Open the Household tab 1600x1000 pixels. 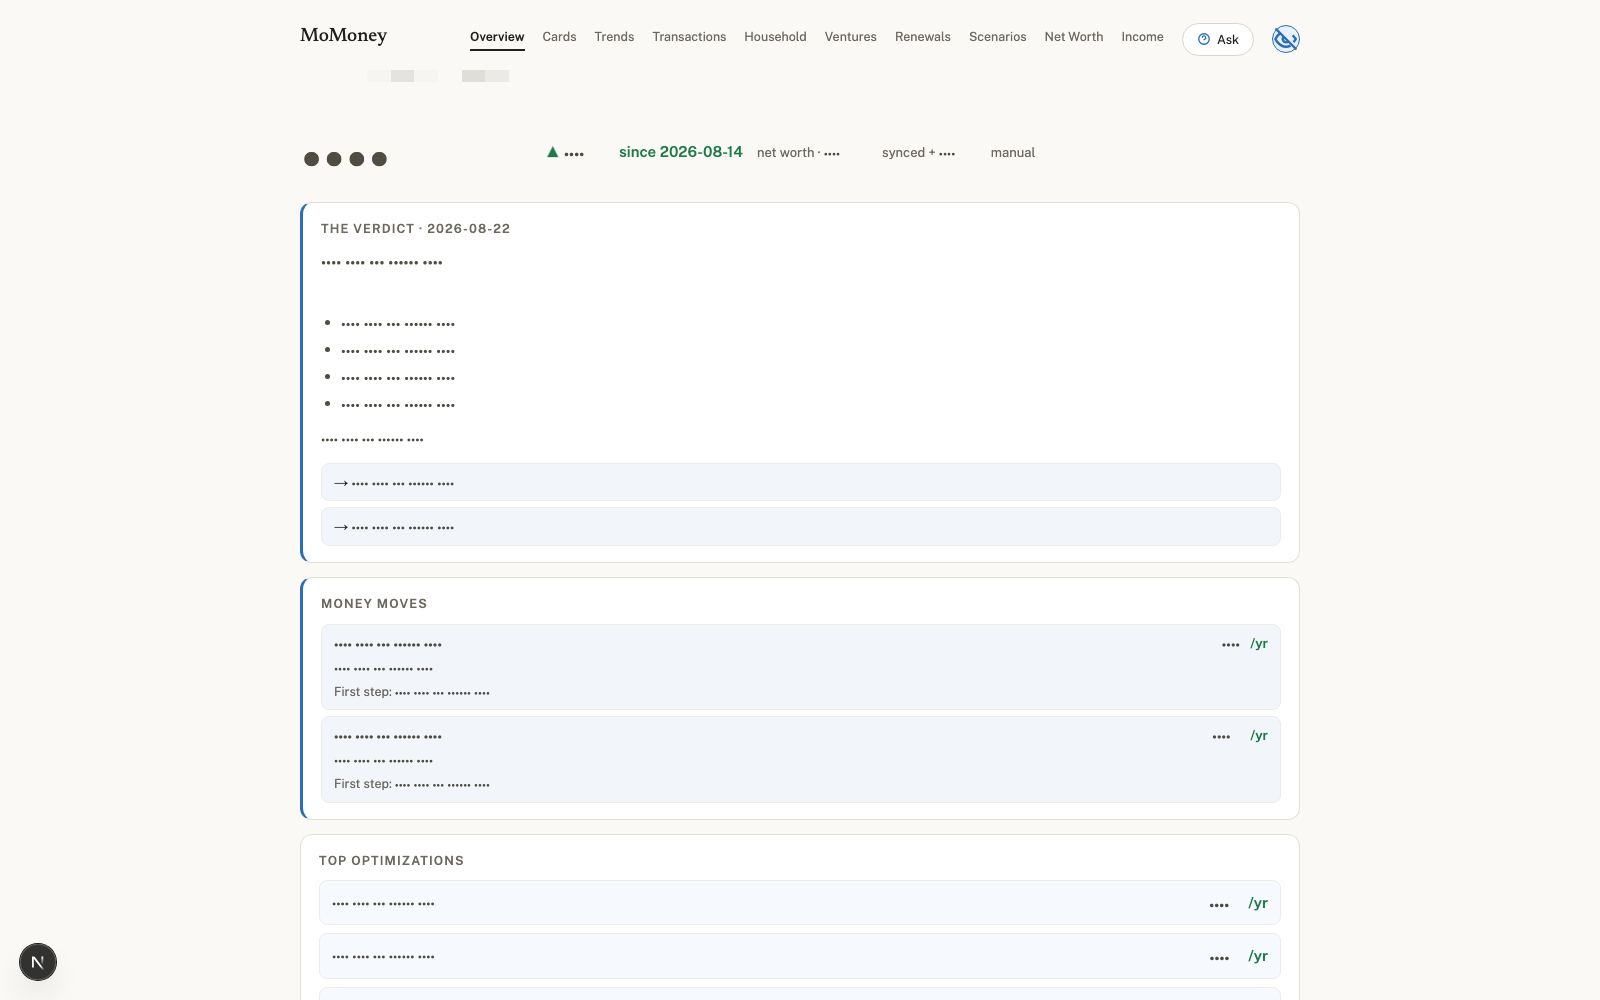[x=775, y=37]
